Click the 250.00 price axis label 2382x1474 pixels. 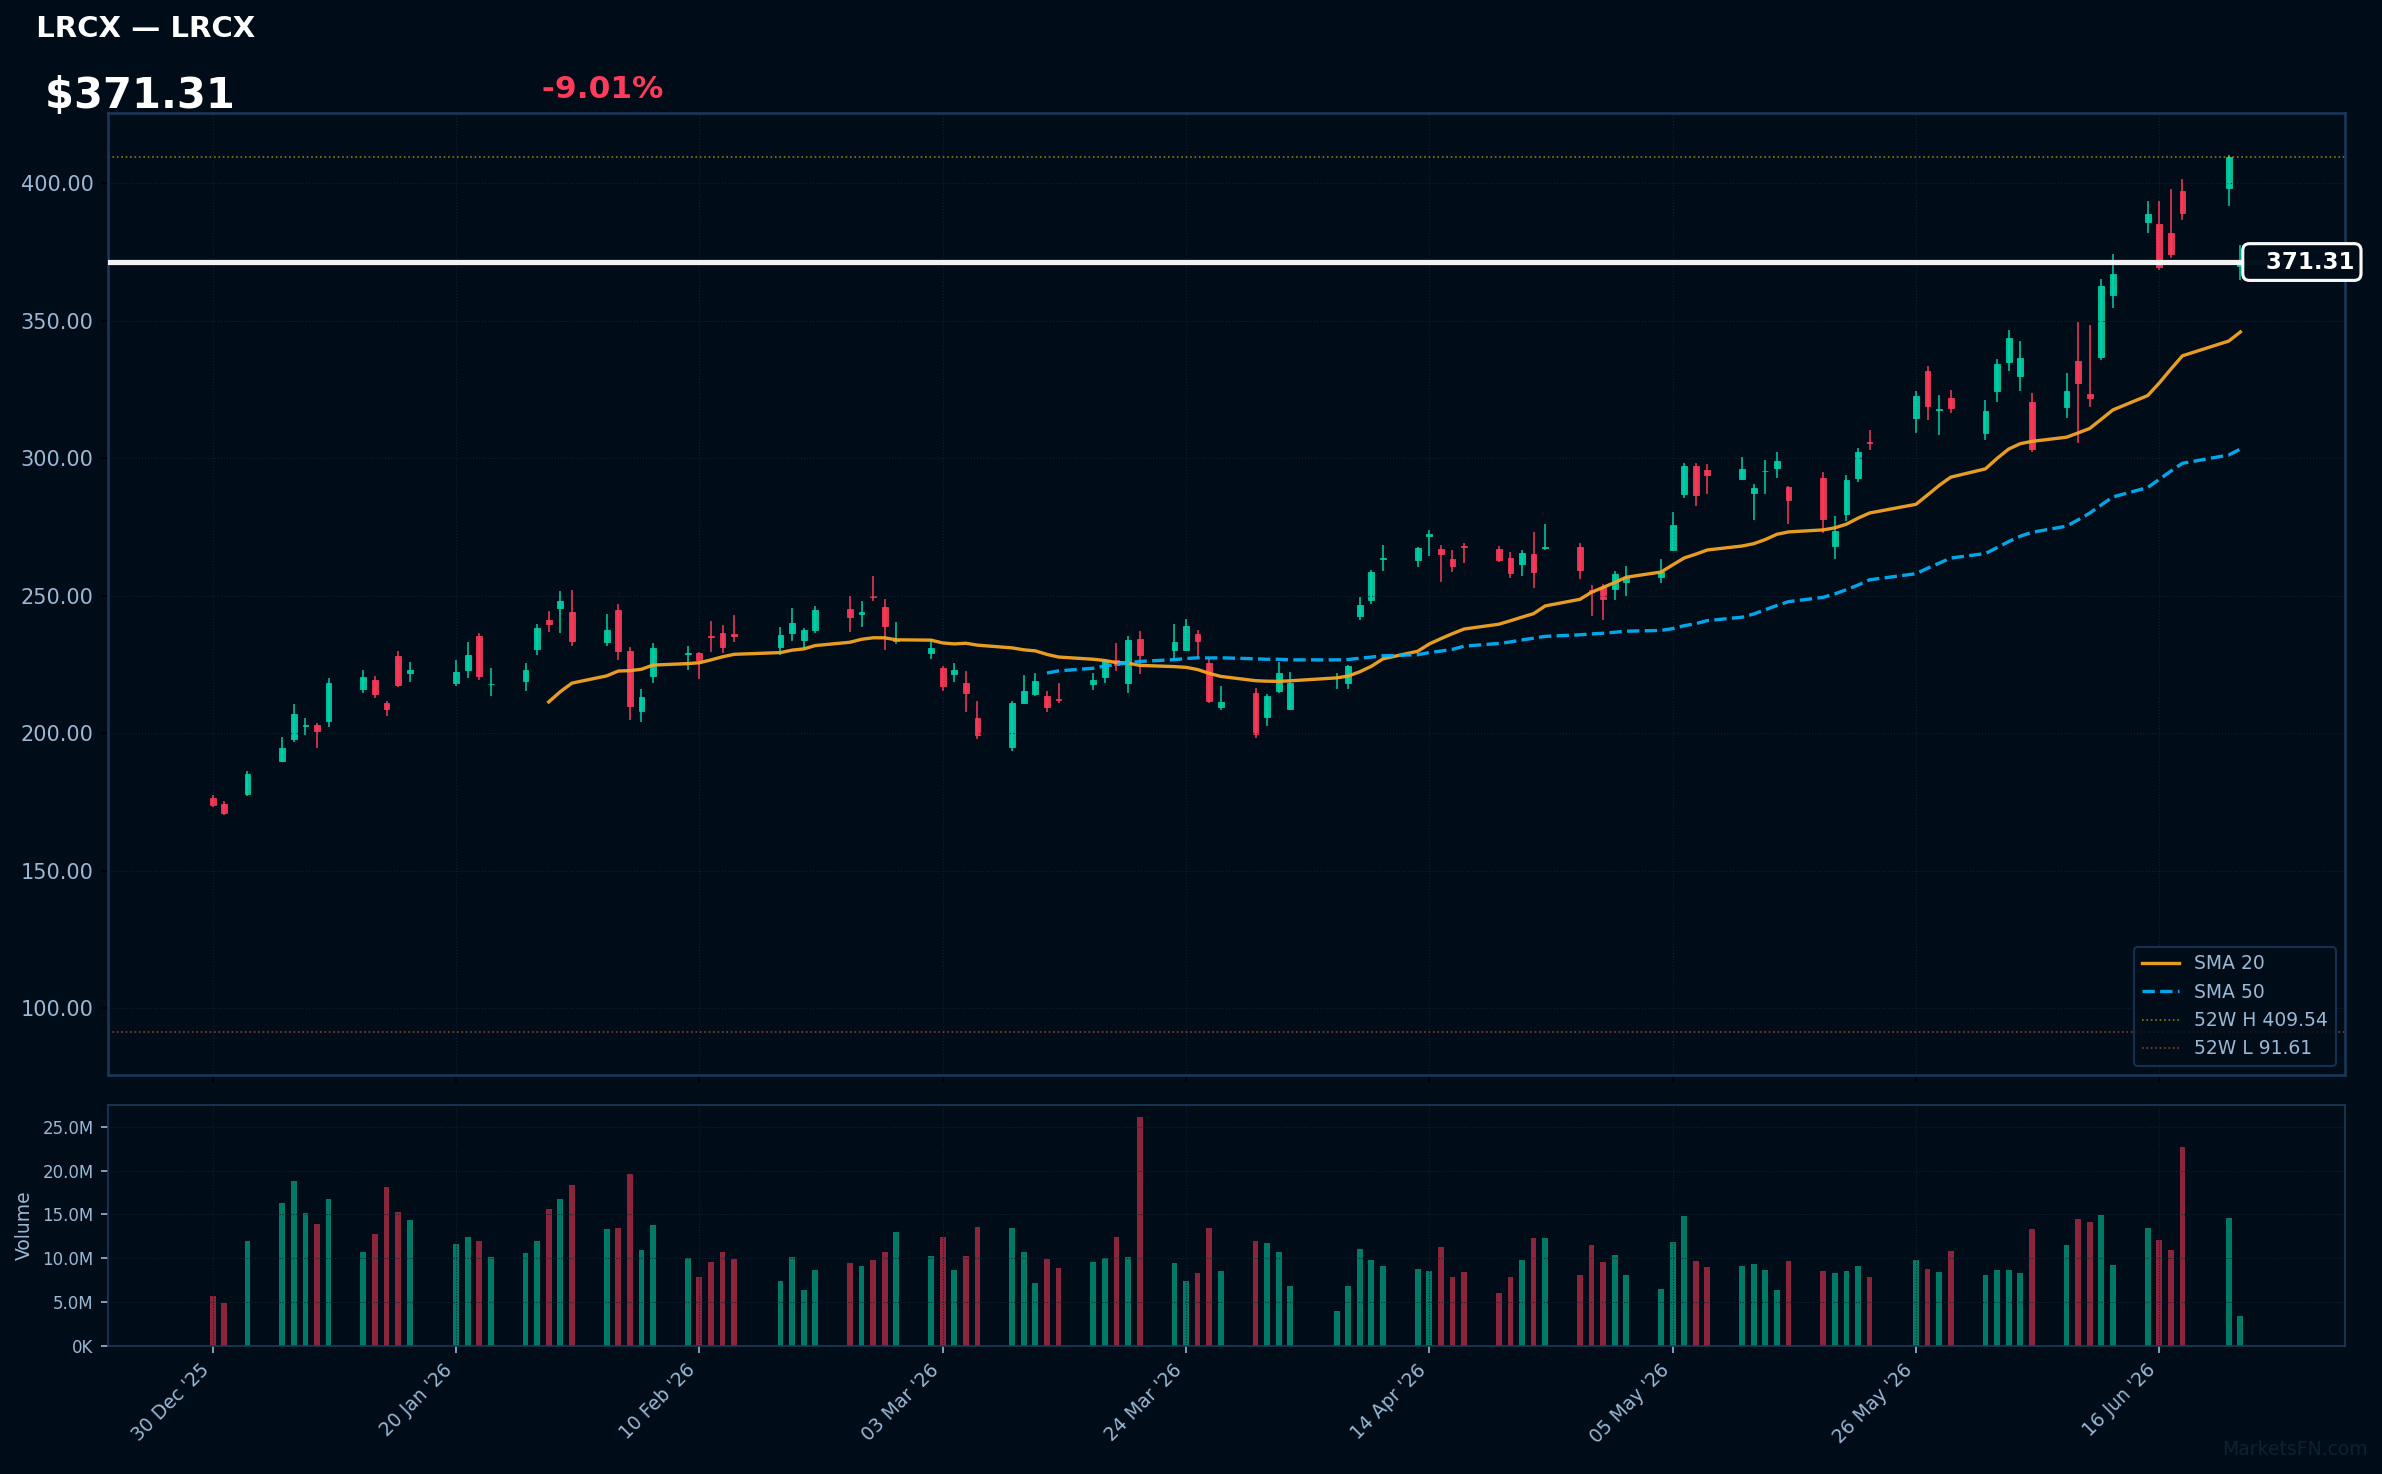tap(57, 597)
